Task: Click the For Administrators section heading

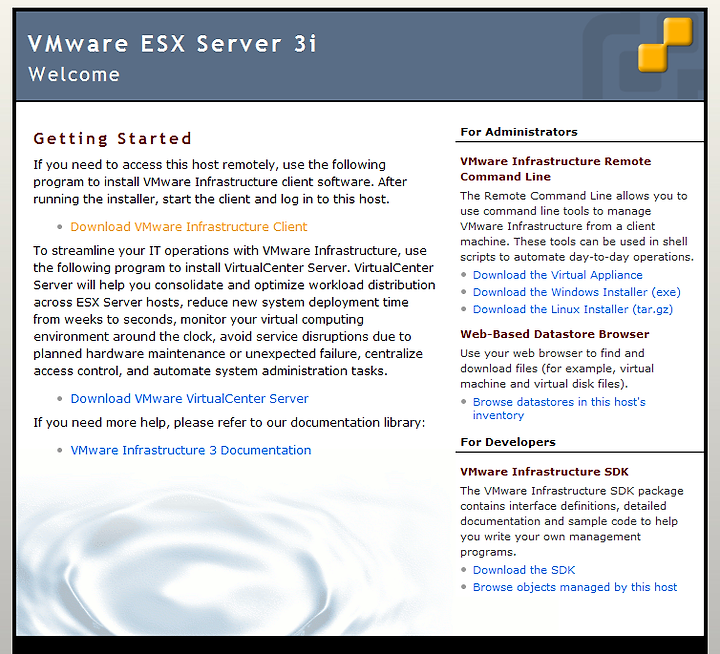Action: pyautogui.click(x=519, y=132)
